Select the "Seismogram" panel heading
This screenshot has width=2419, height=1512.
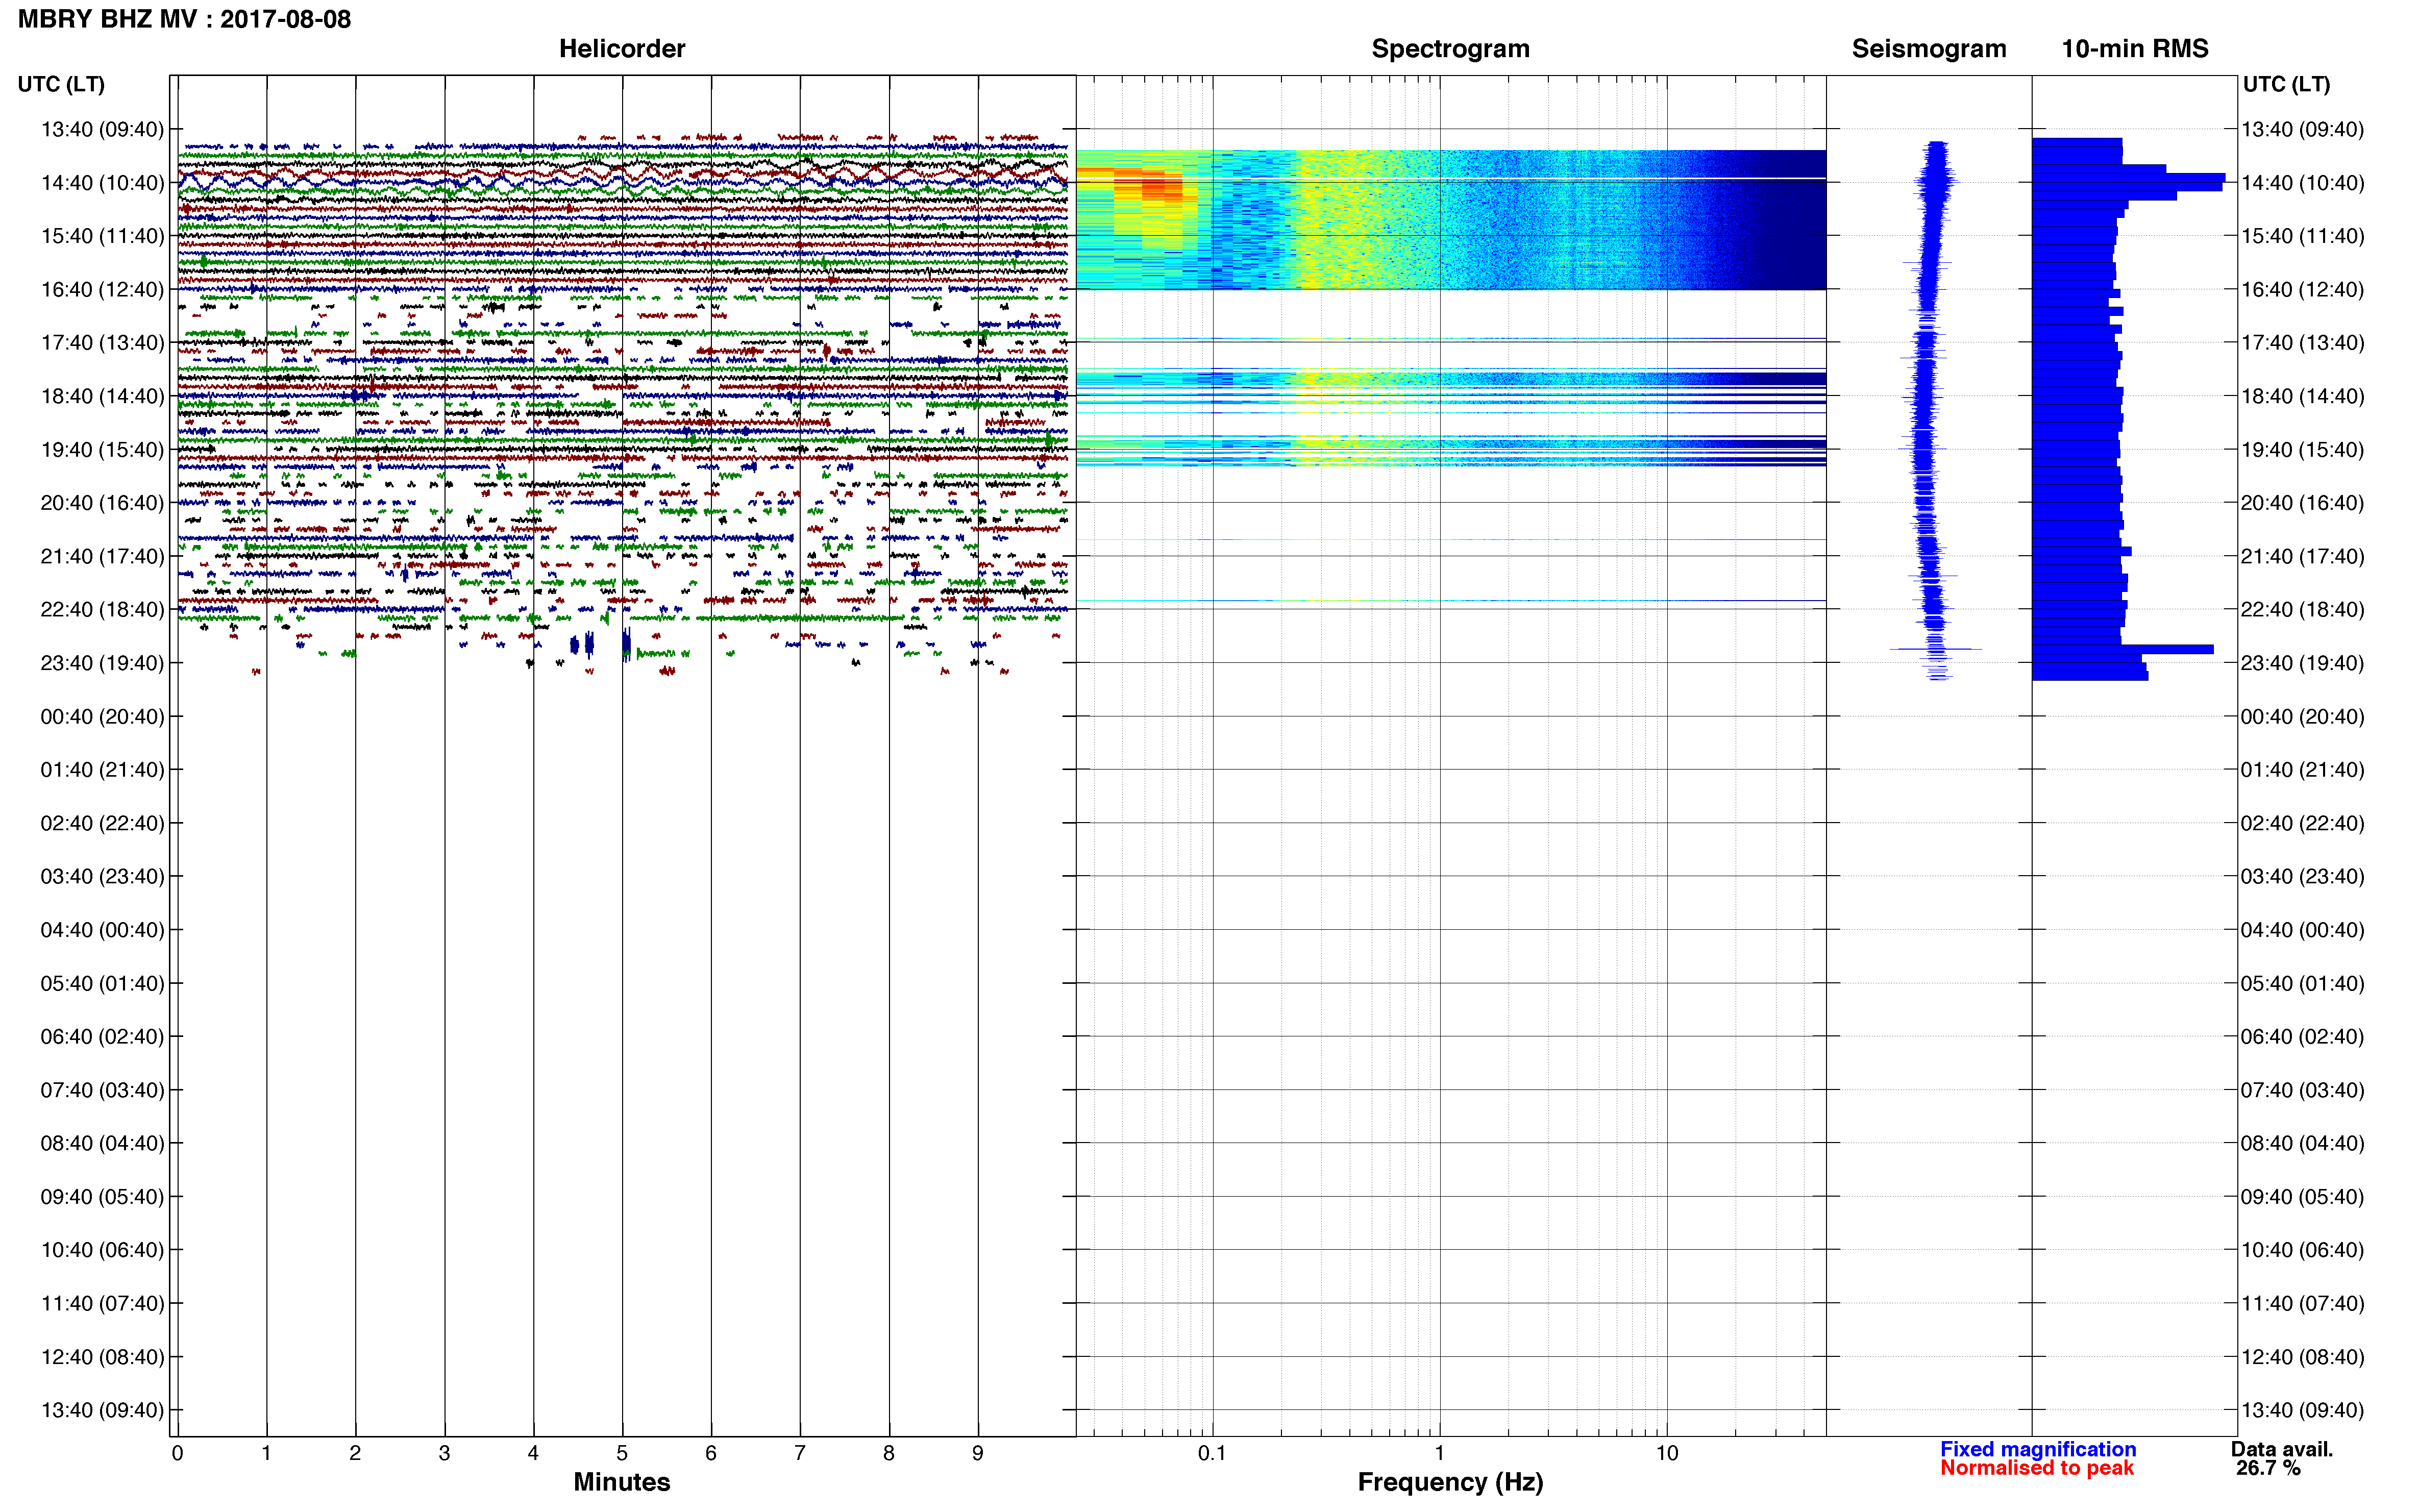1929,49
